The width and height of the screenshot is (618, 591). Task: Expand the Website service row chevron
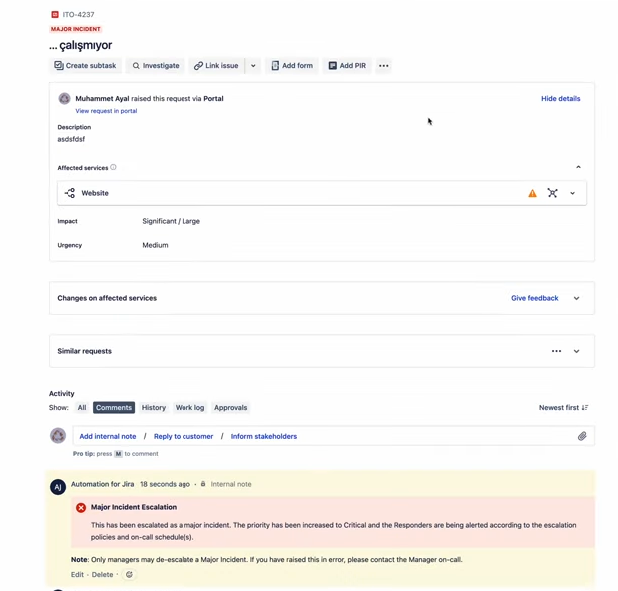click(x=573, y=193)
